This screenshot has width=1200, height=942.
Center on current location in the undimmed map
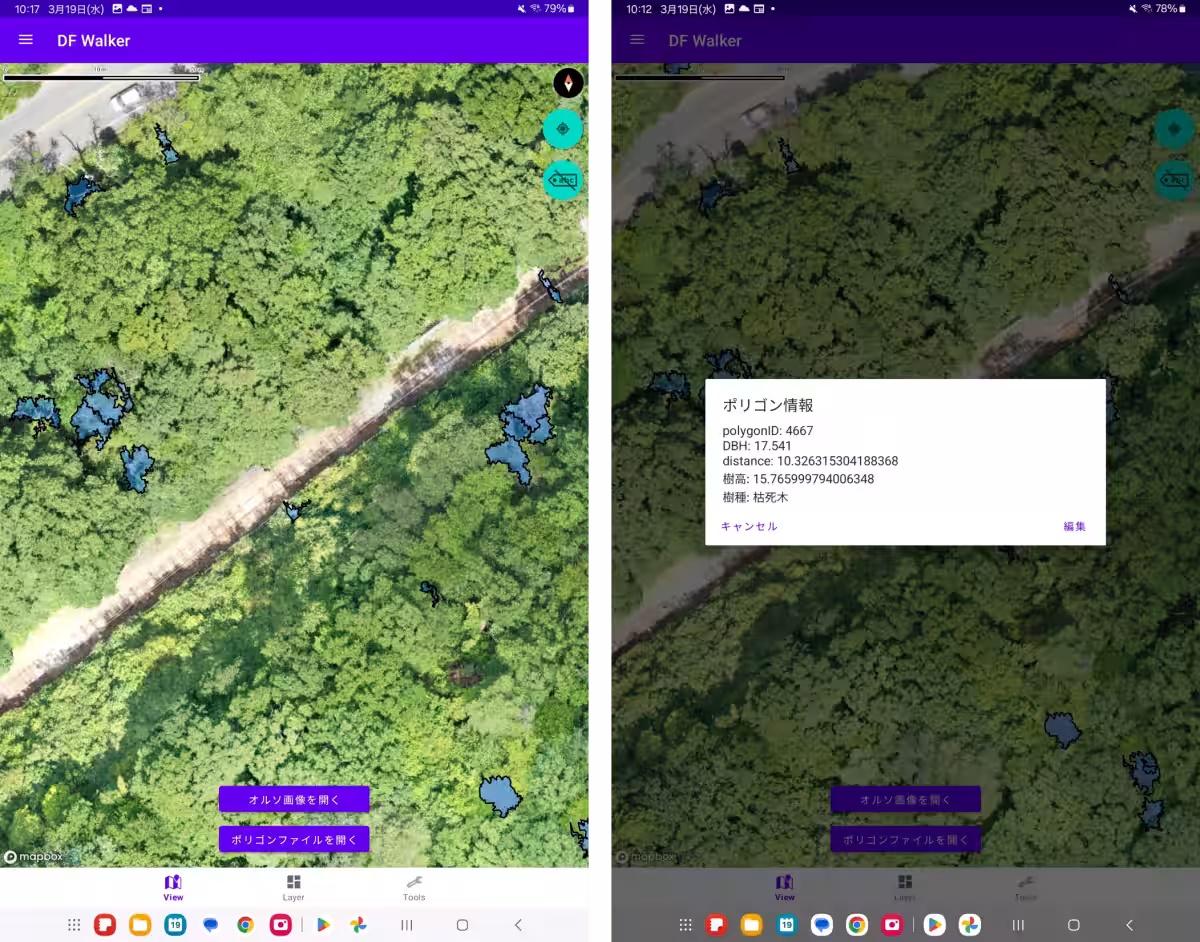point(563,129)
